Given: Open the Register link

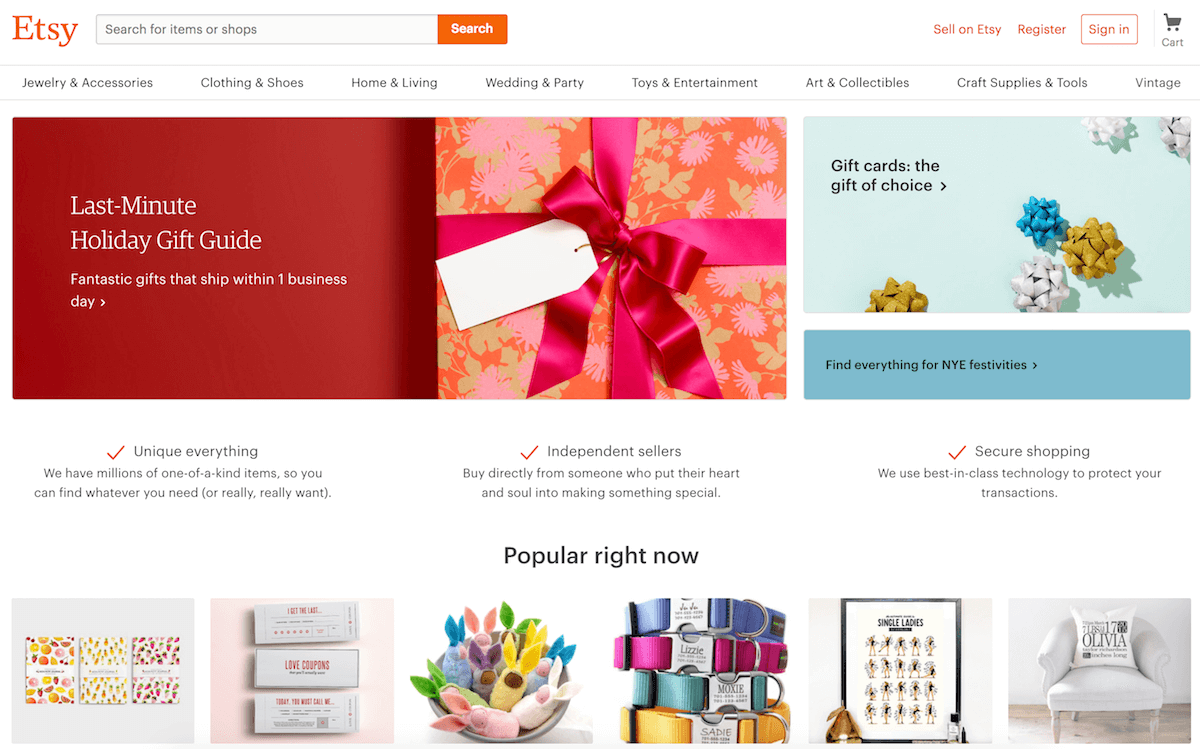Looking at the screenshot, I should (x=1042, y=29).
